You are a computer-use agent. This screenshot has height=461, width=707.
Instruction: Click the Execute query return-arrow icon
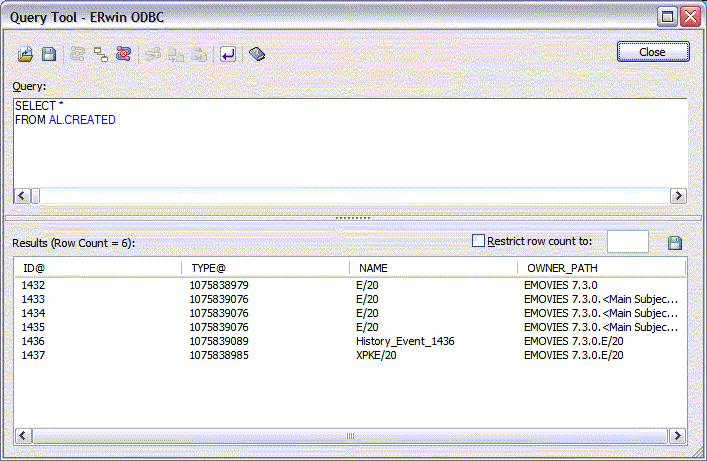229,54
